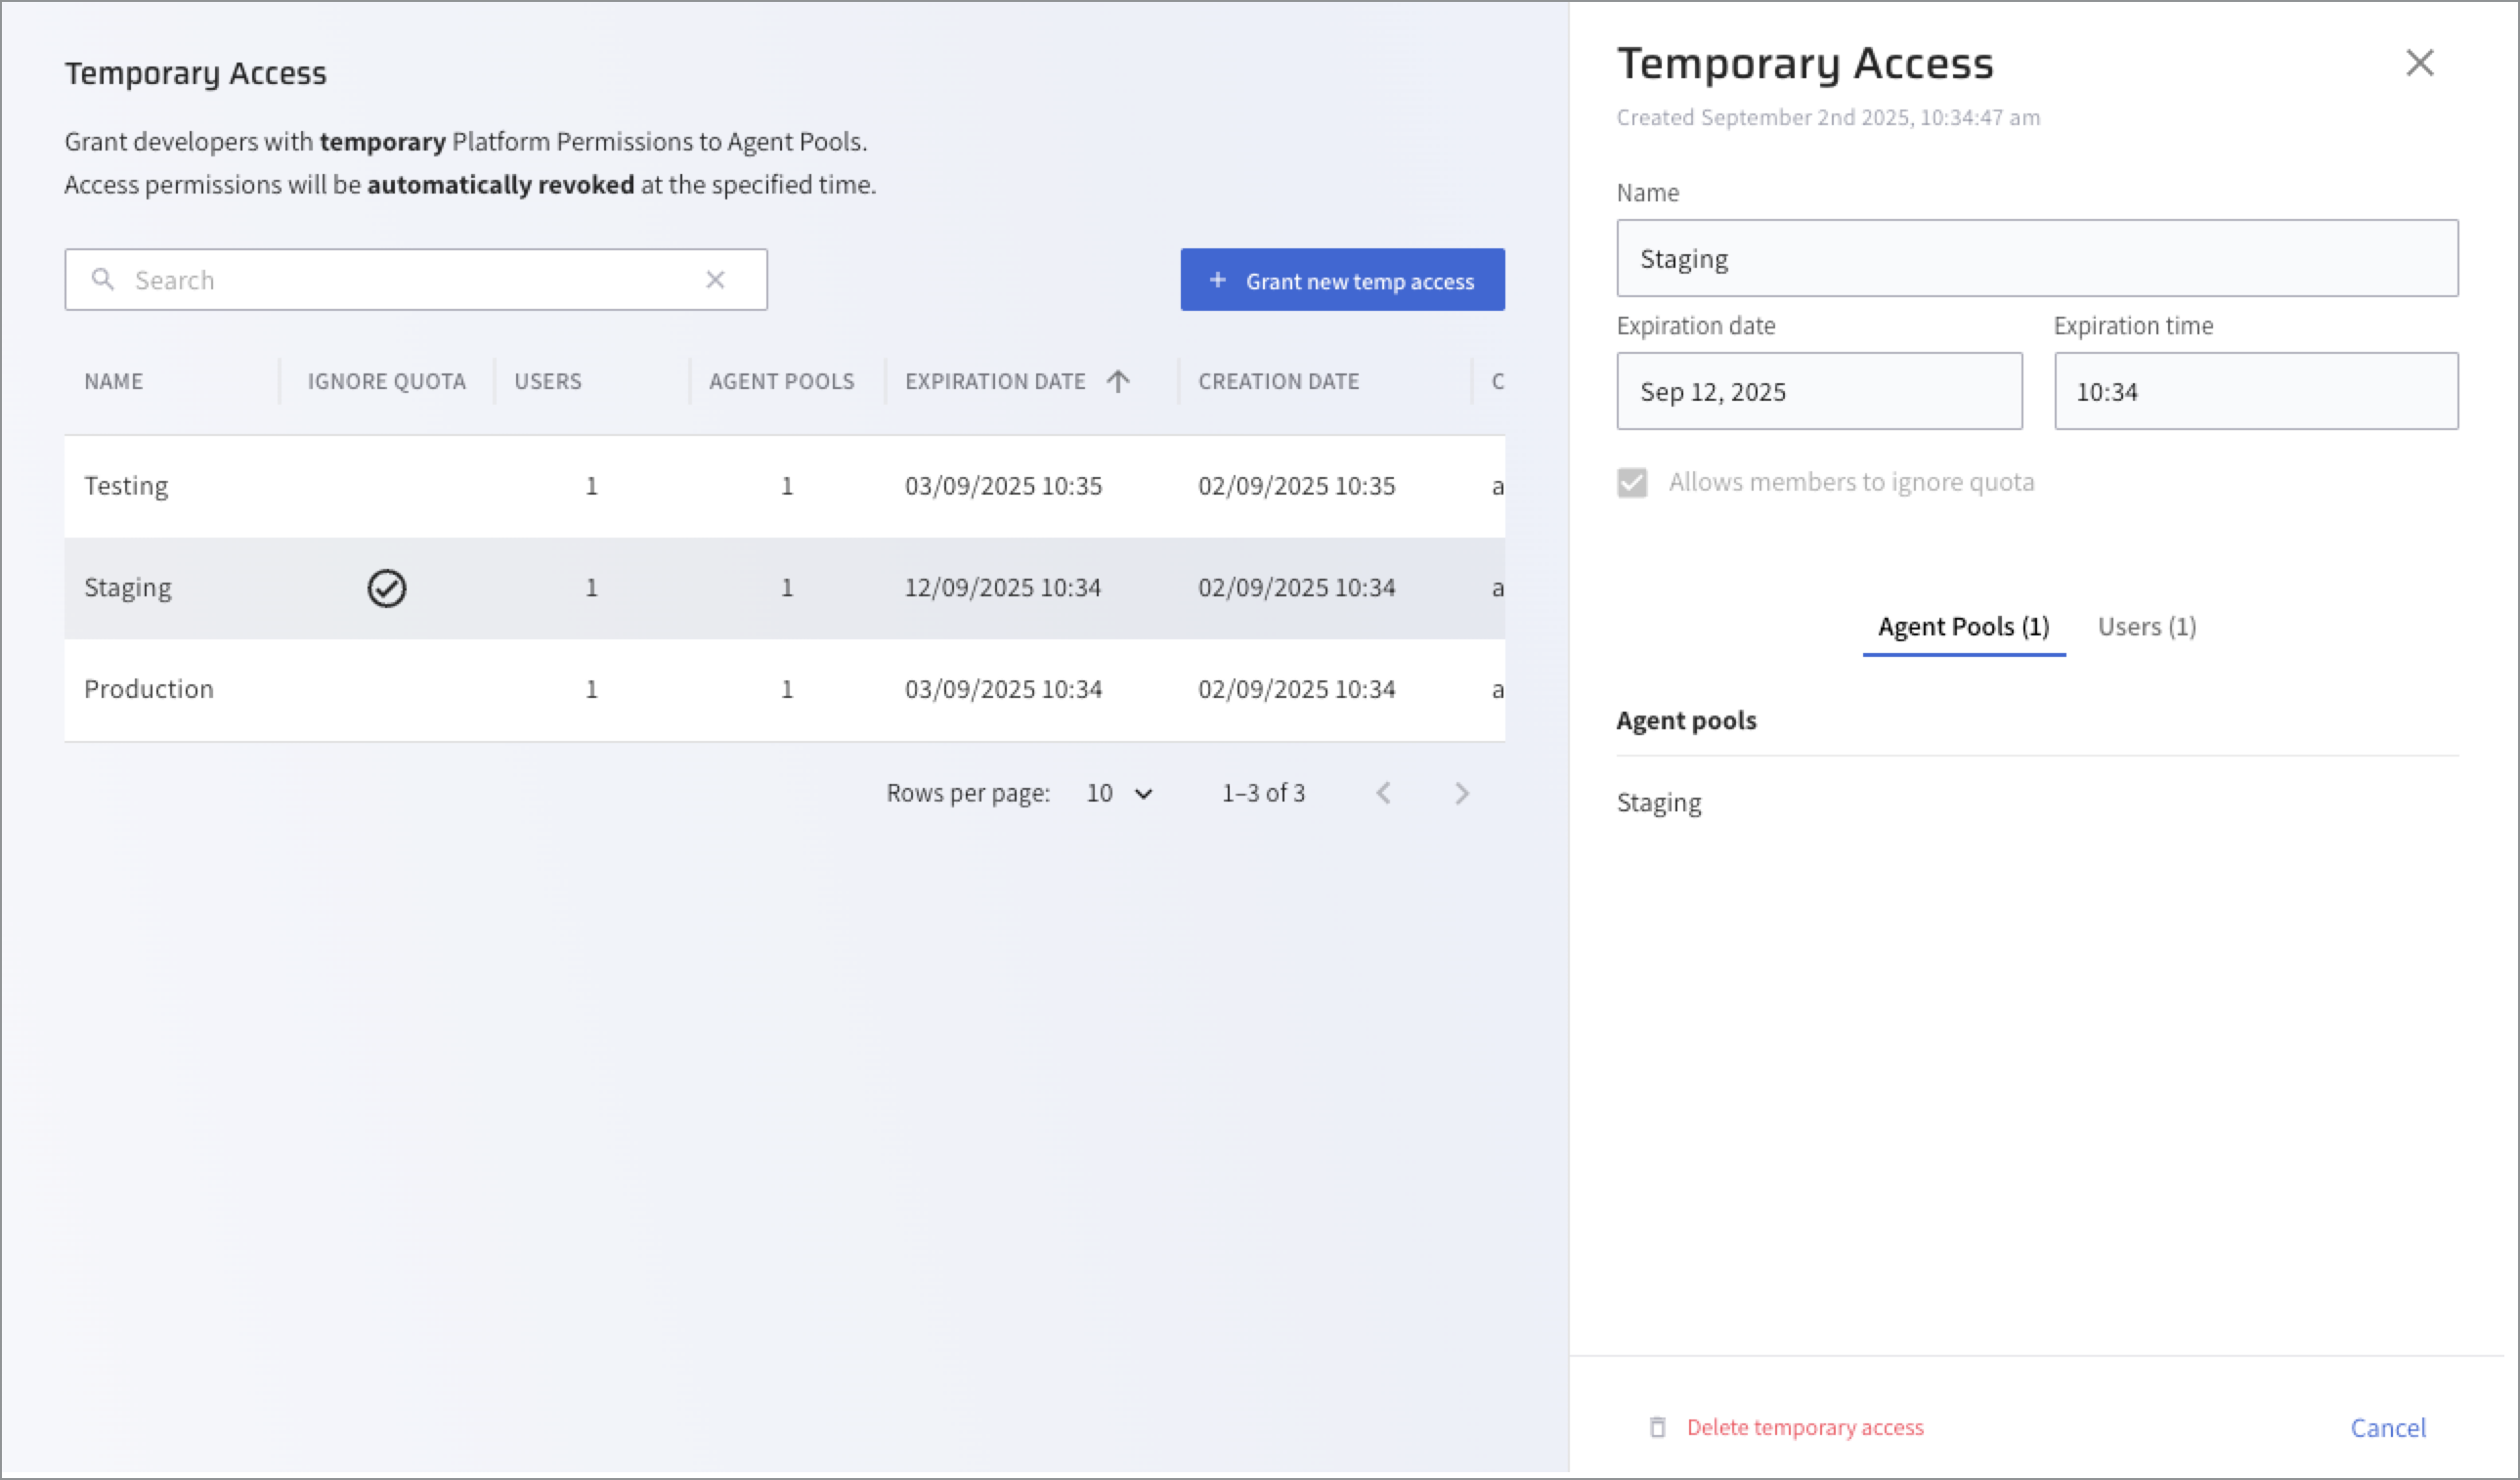Select the Testing row in table

tap(126, 486)
